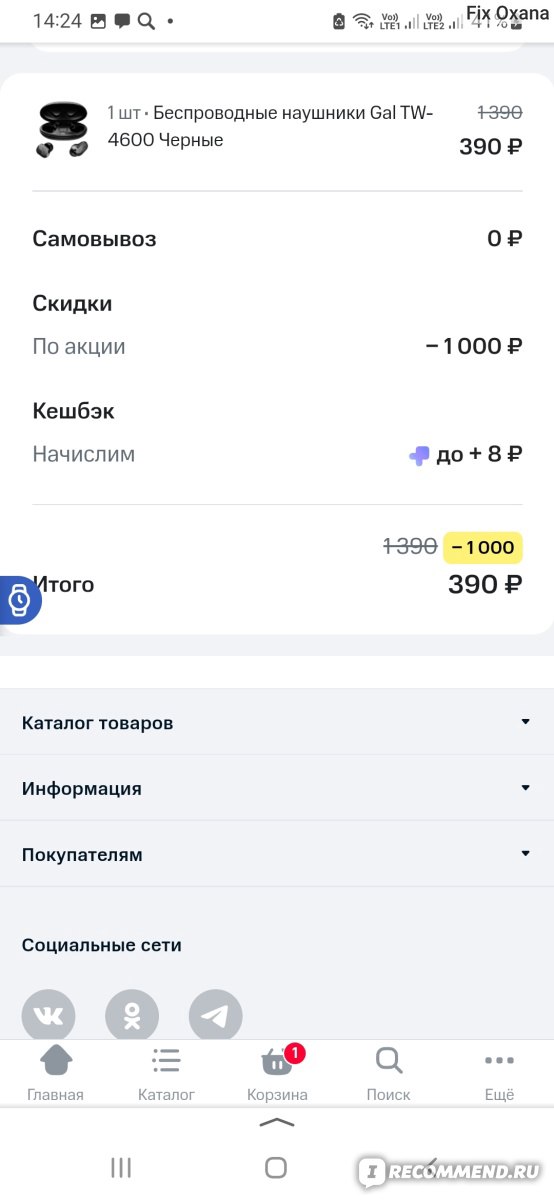This screenshot has height=1200, width=554.
Task: Go to the Главная tab
Action: [x=55, y=1073]
